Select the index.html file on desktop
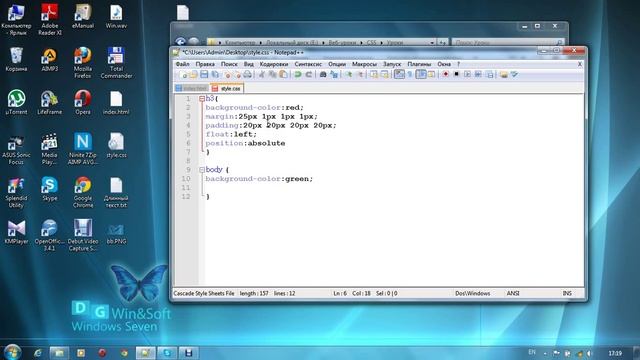640x360 pixels. (116, 102)
